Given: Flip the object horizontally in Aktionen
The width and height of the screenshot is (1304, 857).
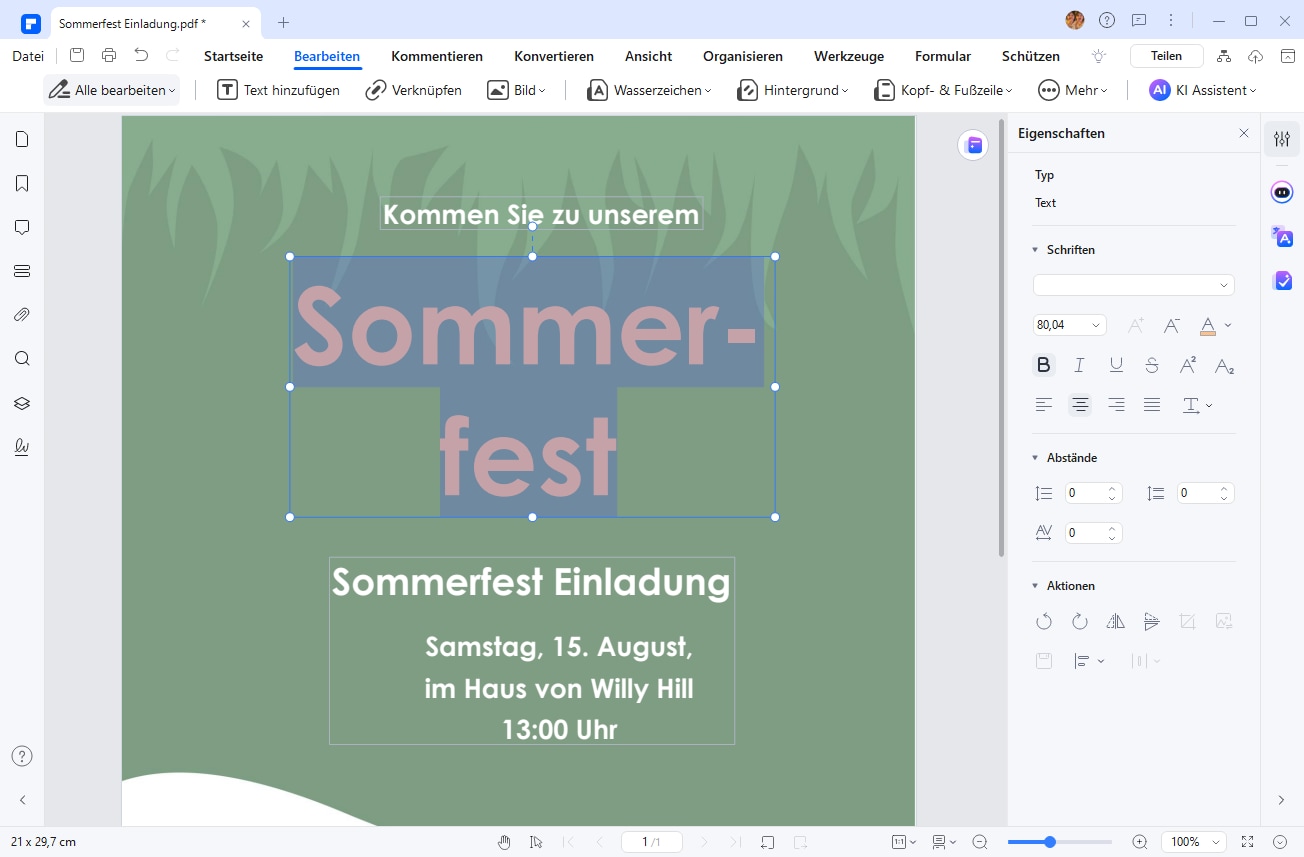Looking at the screenshot, I should click(1116, 621).
